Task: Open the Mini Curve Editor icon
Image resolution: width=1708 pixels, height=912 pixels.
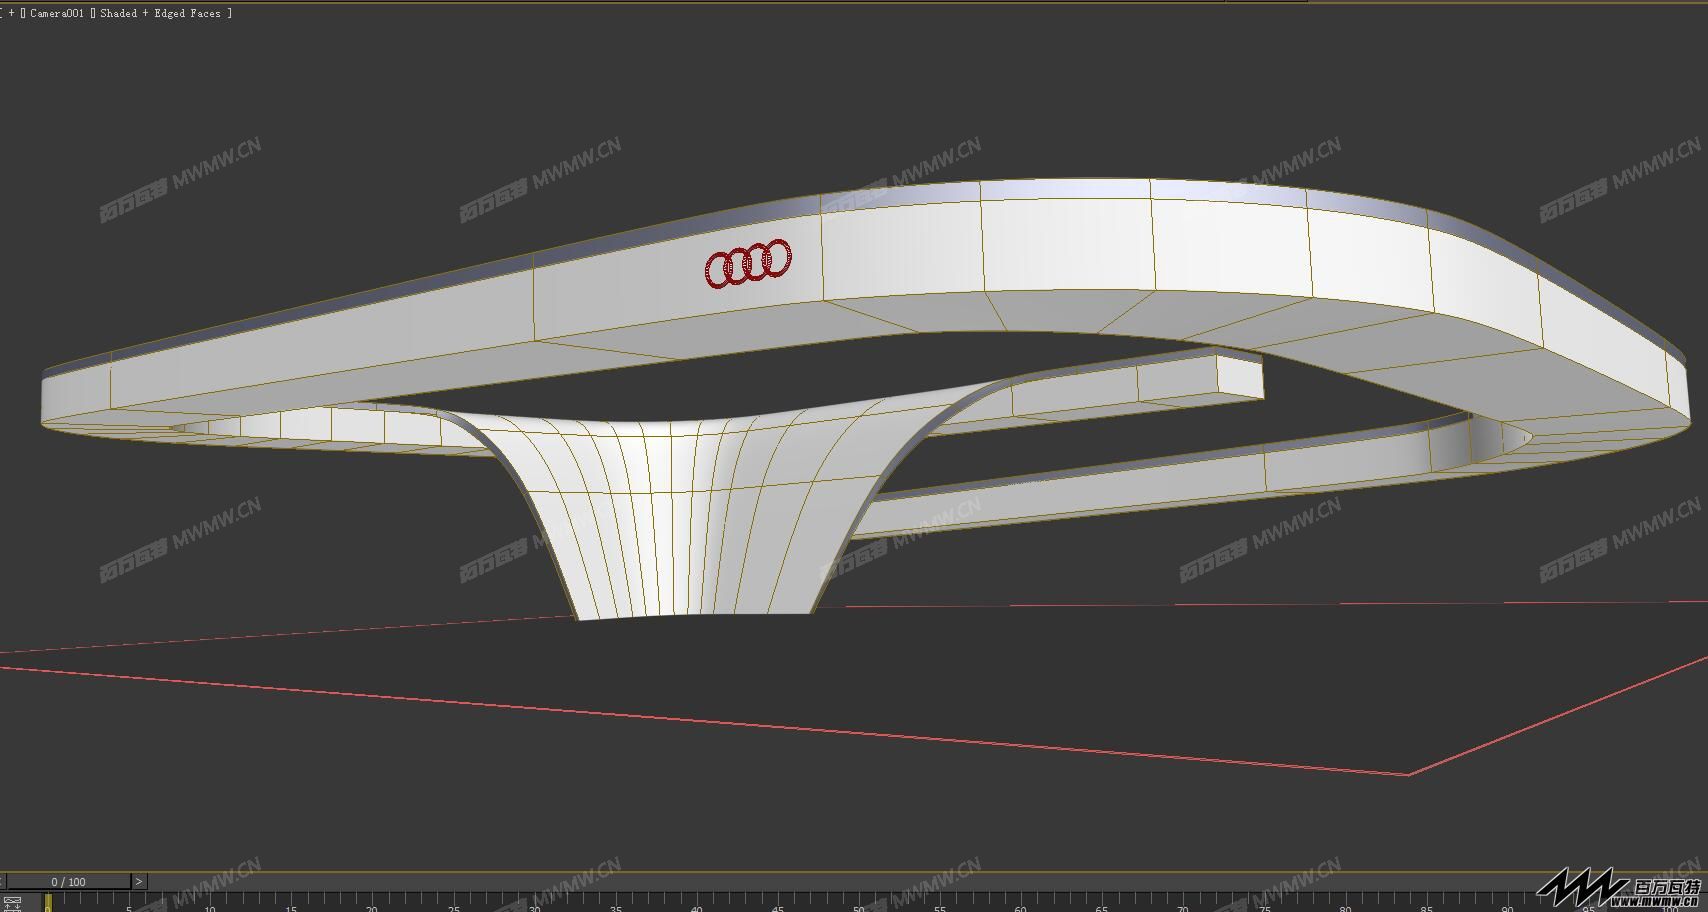Action: pos(11,903)
